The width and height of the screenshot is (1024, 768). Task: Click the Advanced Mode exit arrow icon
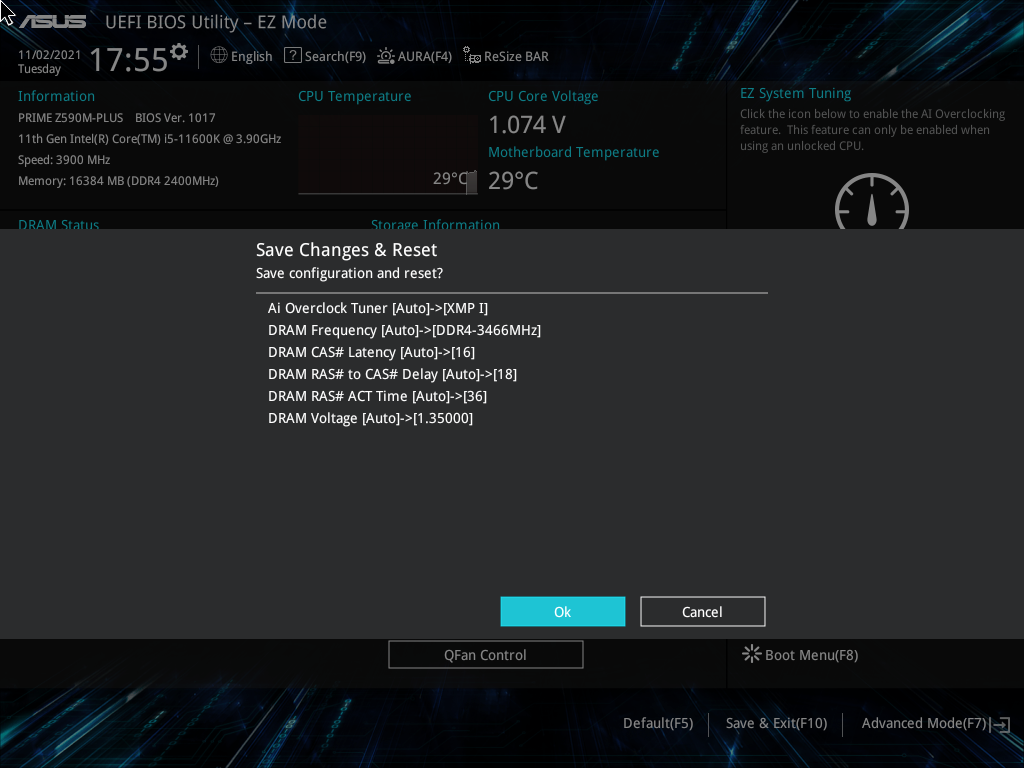click(x=1001, y=724)
